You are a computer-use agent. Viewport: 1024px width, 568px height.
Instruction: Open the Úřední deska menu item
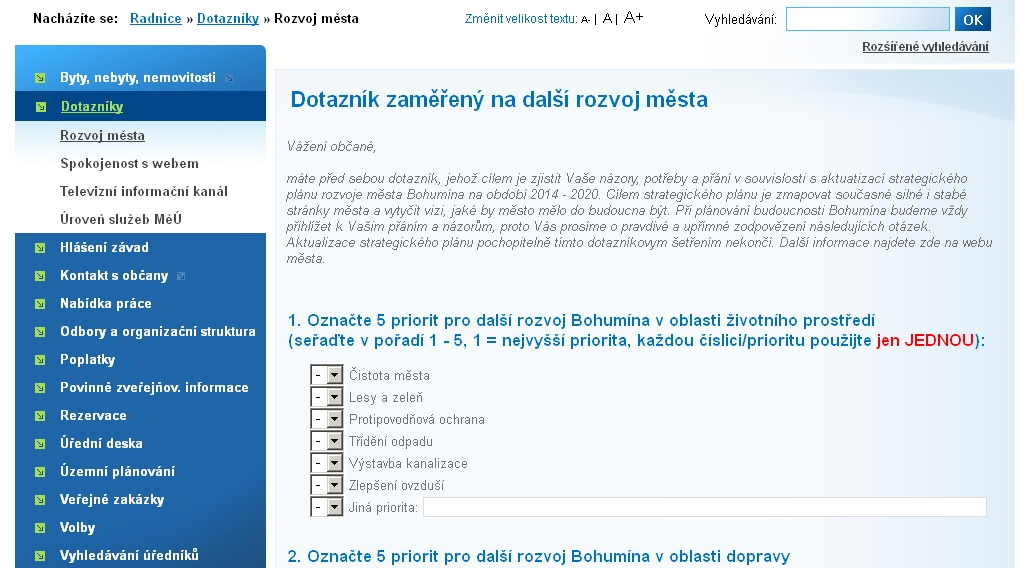click(101, 443)
